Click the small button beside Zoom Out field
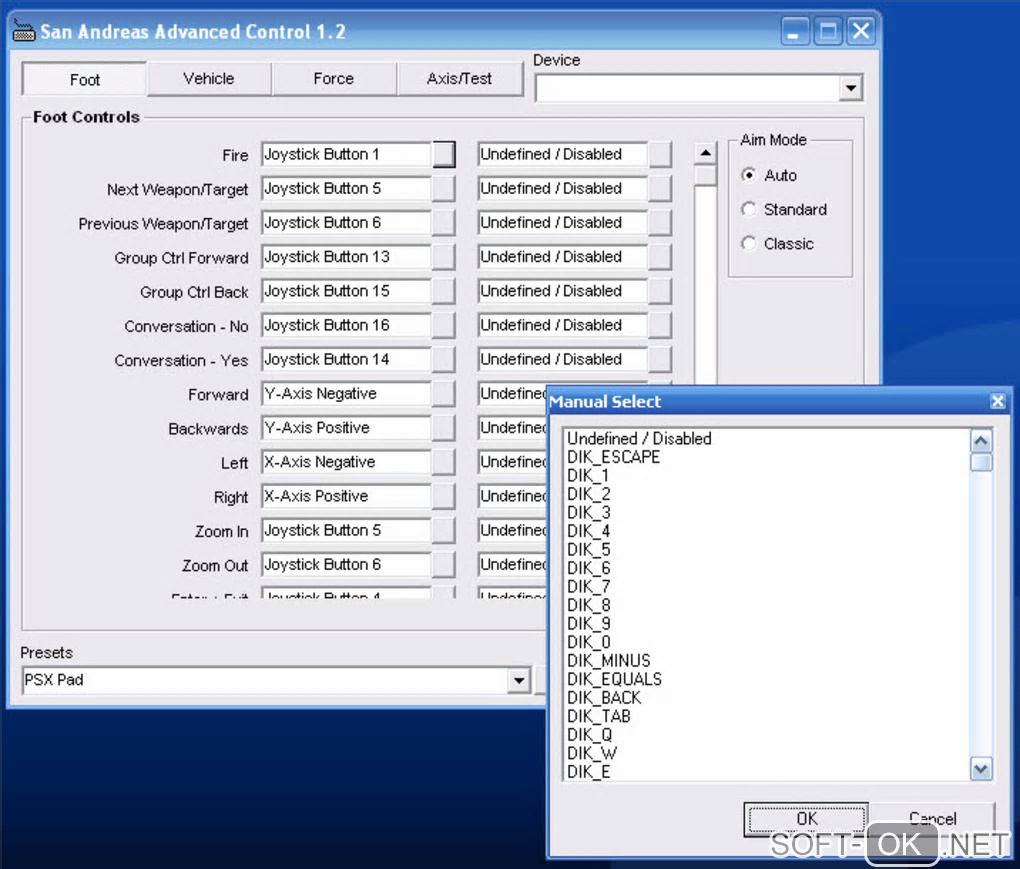 click(x=444, y=565)
